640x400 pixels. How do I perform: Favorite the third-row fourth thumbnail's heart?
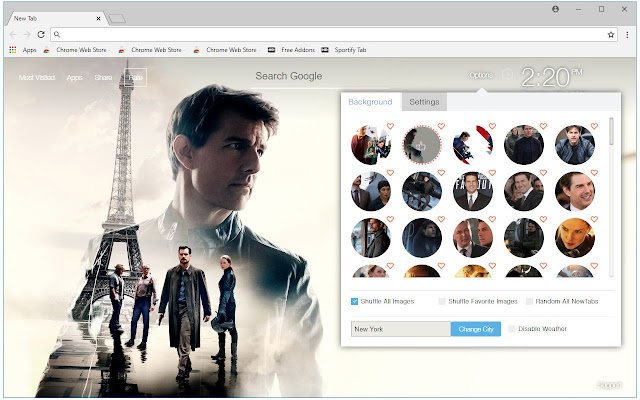point(543,219)
